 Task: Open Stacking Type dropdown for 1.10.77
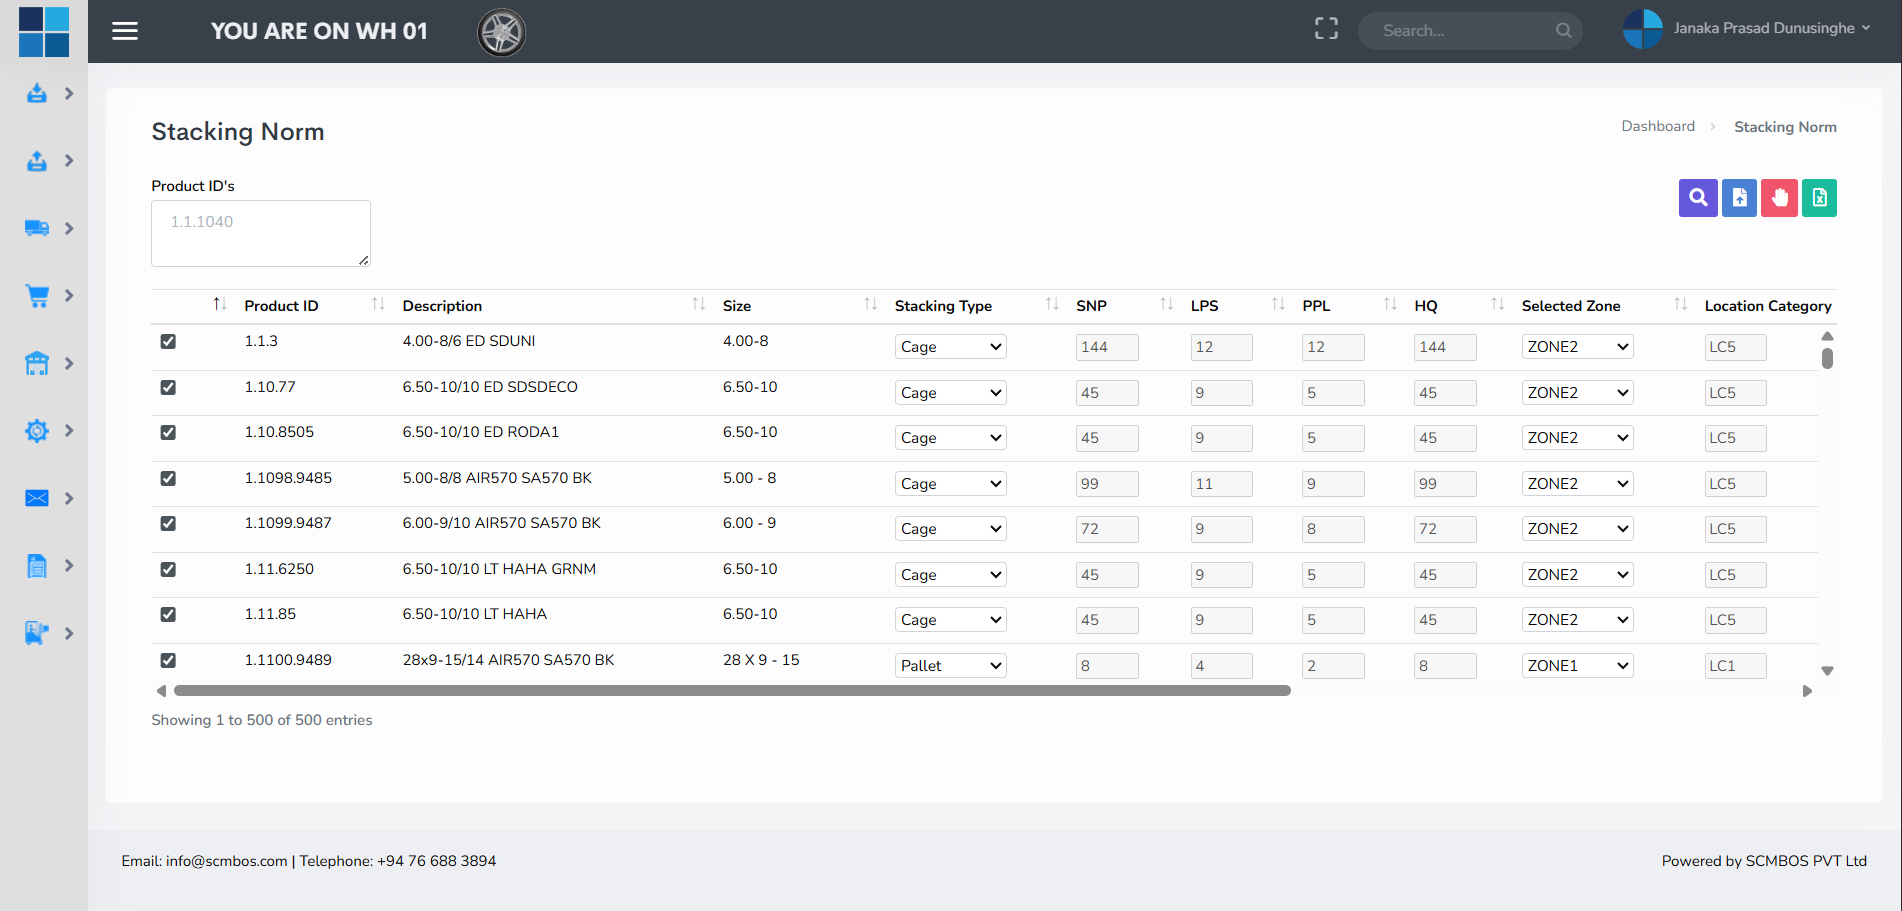coord(950,393)
